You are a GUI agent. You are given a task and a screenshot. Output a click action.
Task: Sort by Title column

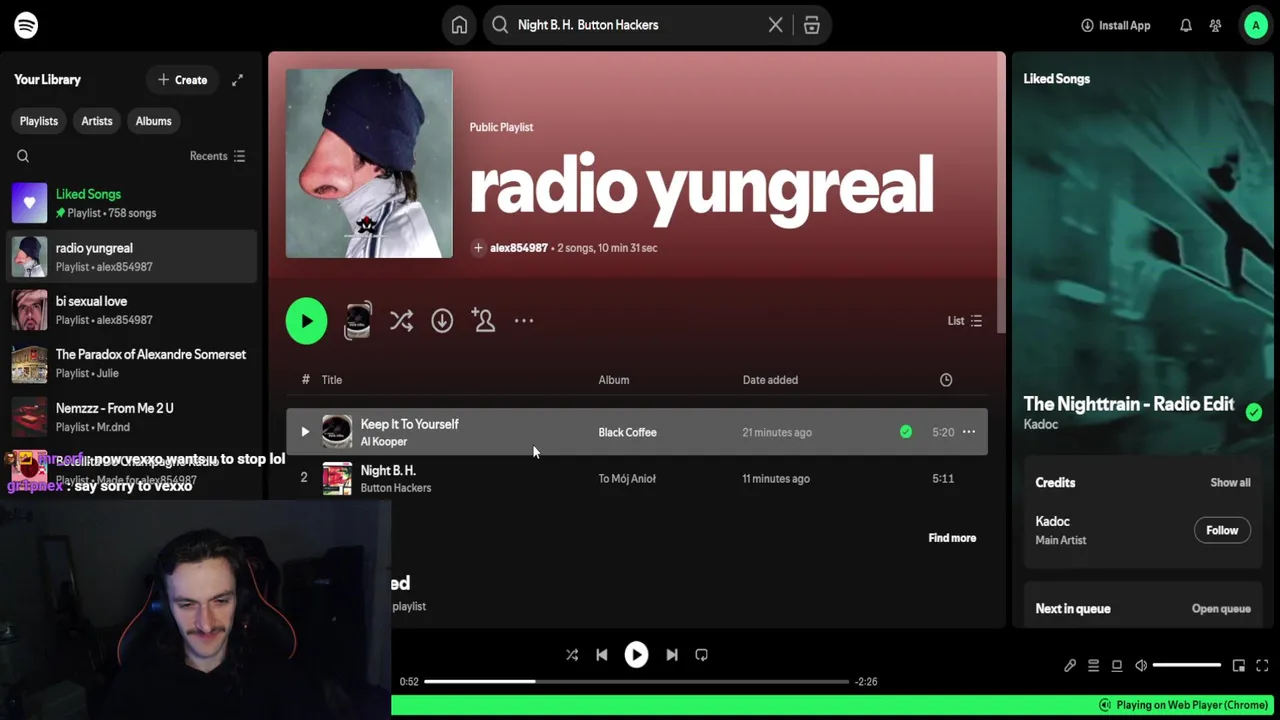pyautogui.click(x=332, y=380)
